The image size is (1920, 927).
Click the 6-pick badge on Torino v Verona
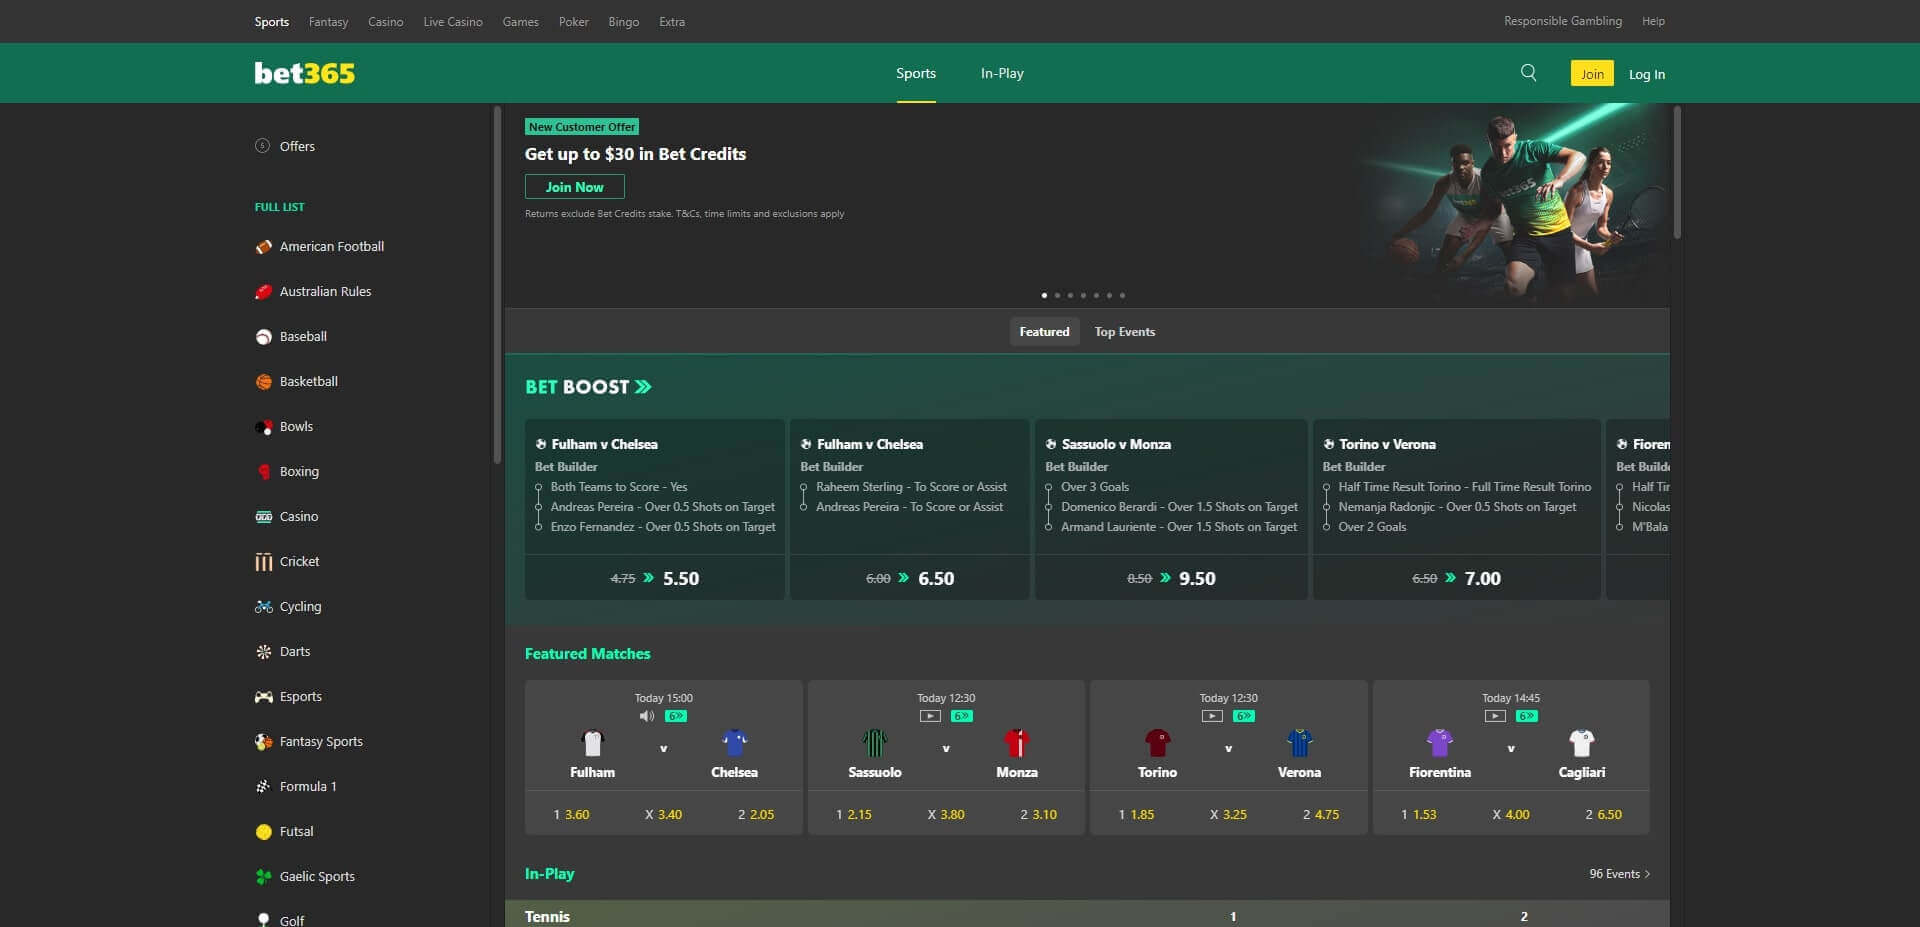pyautogui.click(x=1244, y=716)
